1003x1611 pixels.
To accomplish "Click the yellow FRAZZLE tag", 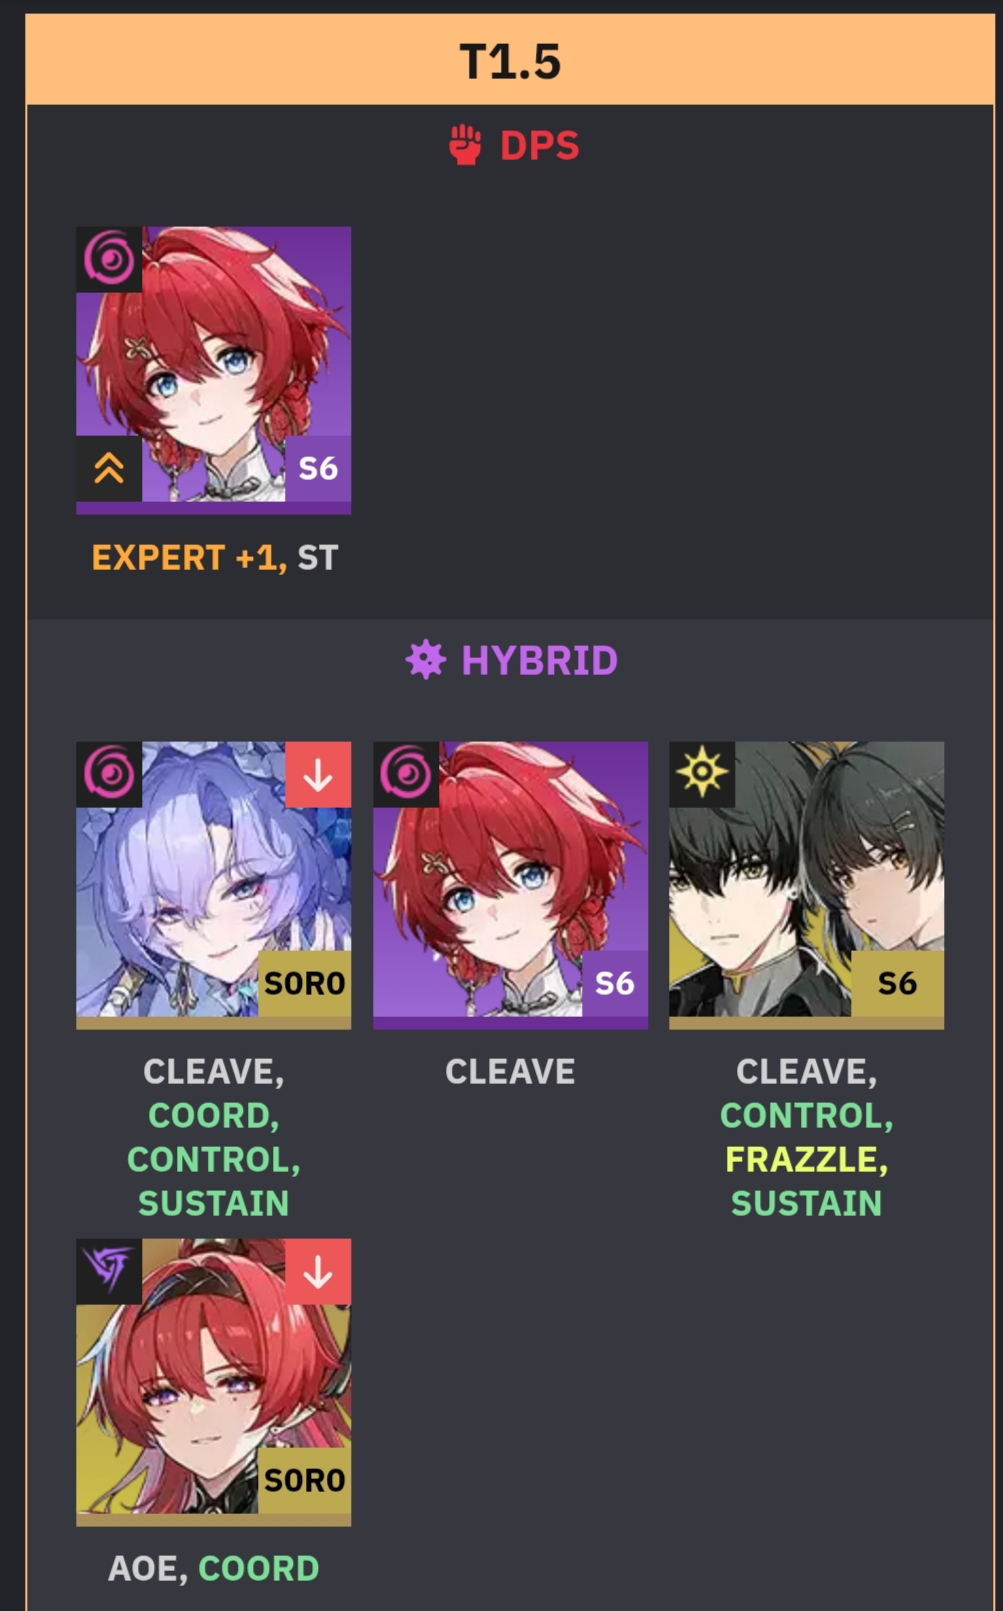I will (x=806, y=1159).
